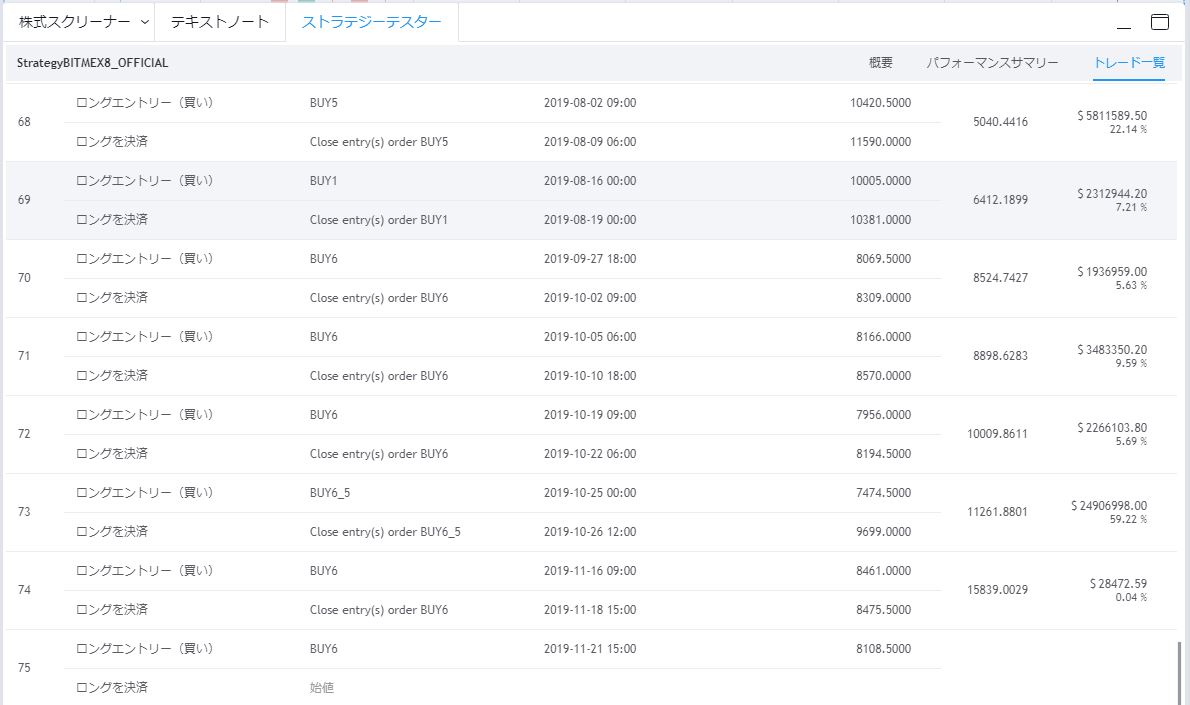Click the StrategyBITMEX8_OFFICIAL strategy name
Screen dimensions: 1190x705
[x=93, y=62]
